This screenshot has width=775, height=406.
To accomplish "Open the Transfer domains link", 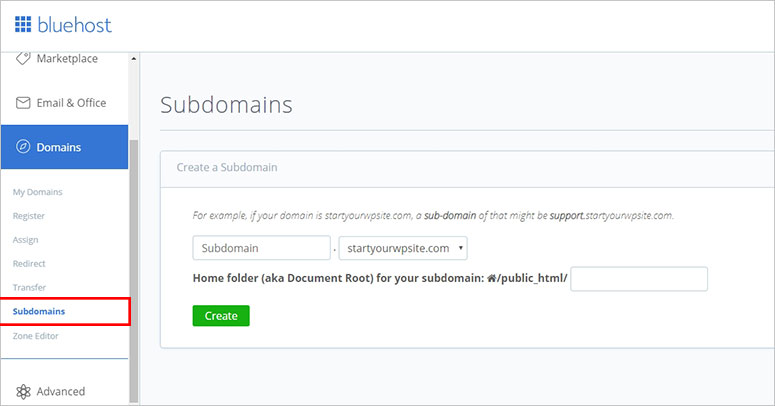I will (x=29, y=287).
